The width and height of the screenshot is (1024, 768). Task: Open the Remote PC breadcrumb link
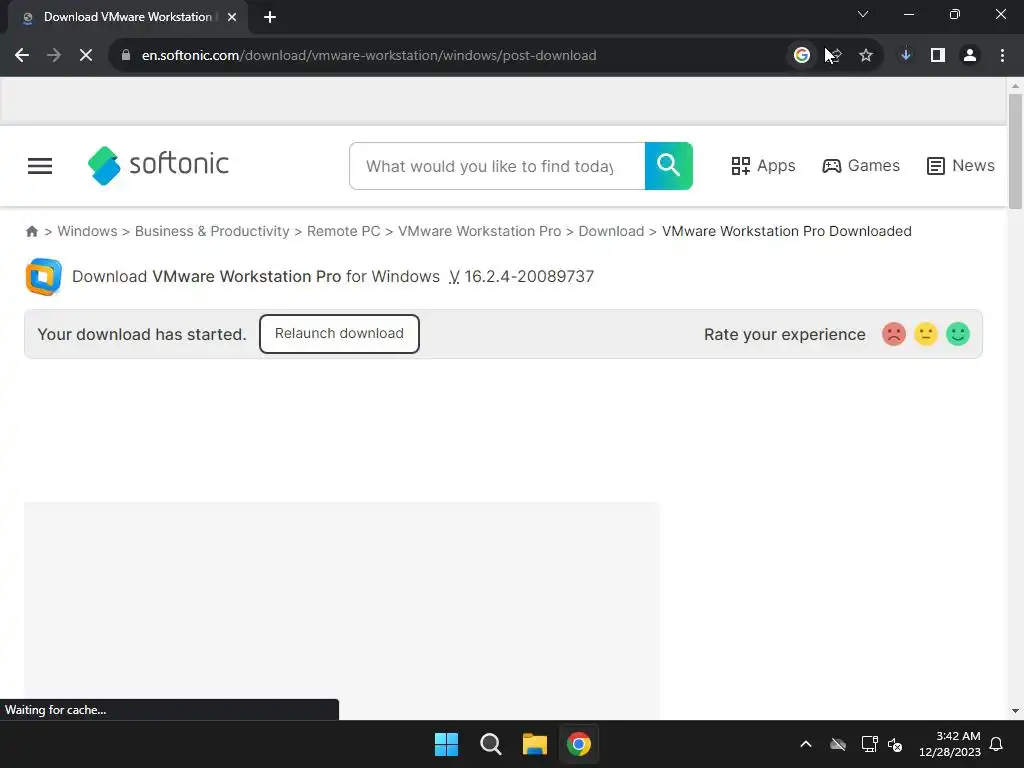coord(344,231)
